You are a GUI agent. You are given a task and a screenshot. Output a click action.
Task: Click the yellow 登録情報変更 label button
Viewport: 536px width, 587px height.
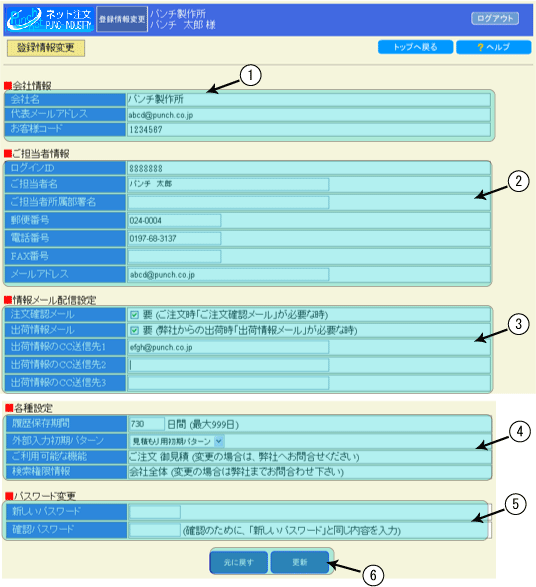(46, 48)
